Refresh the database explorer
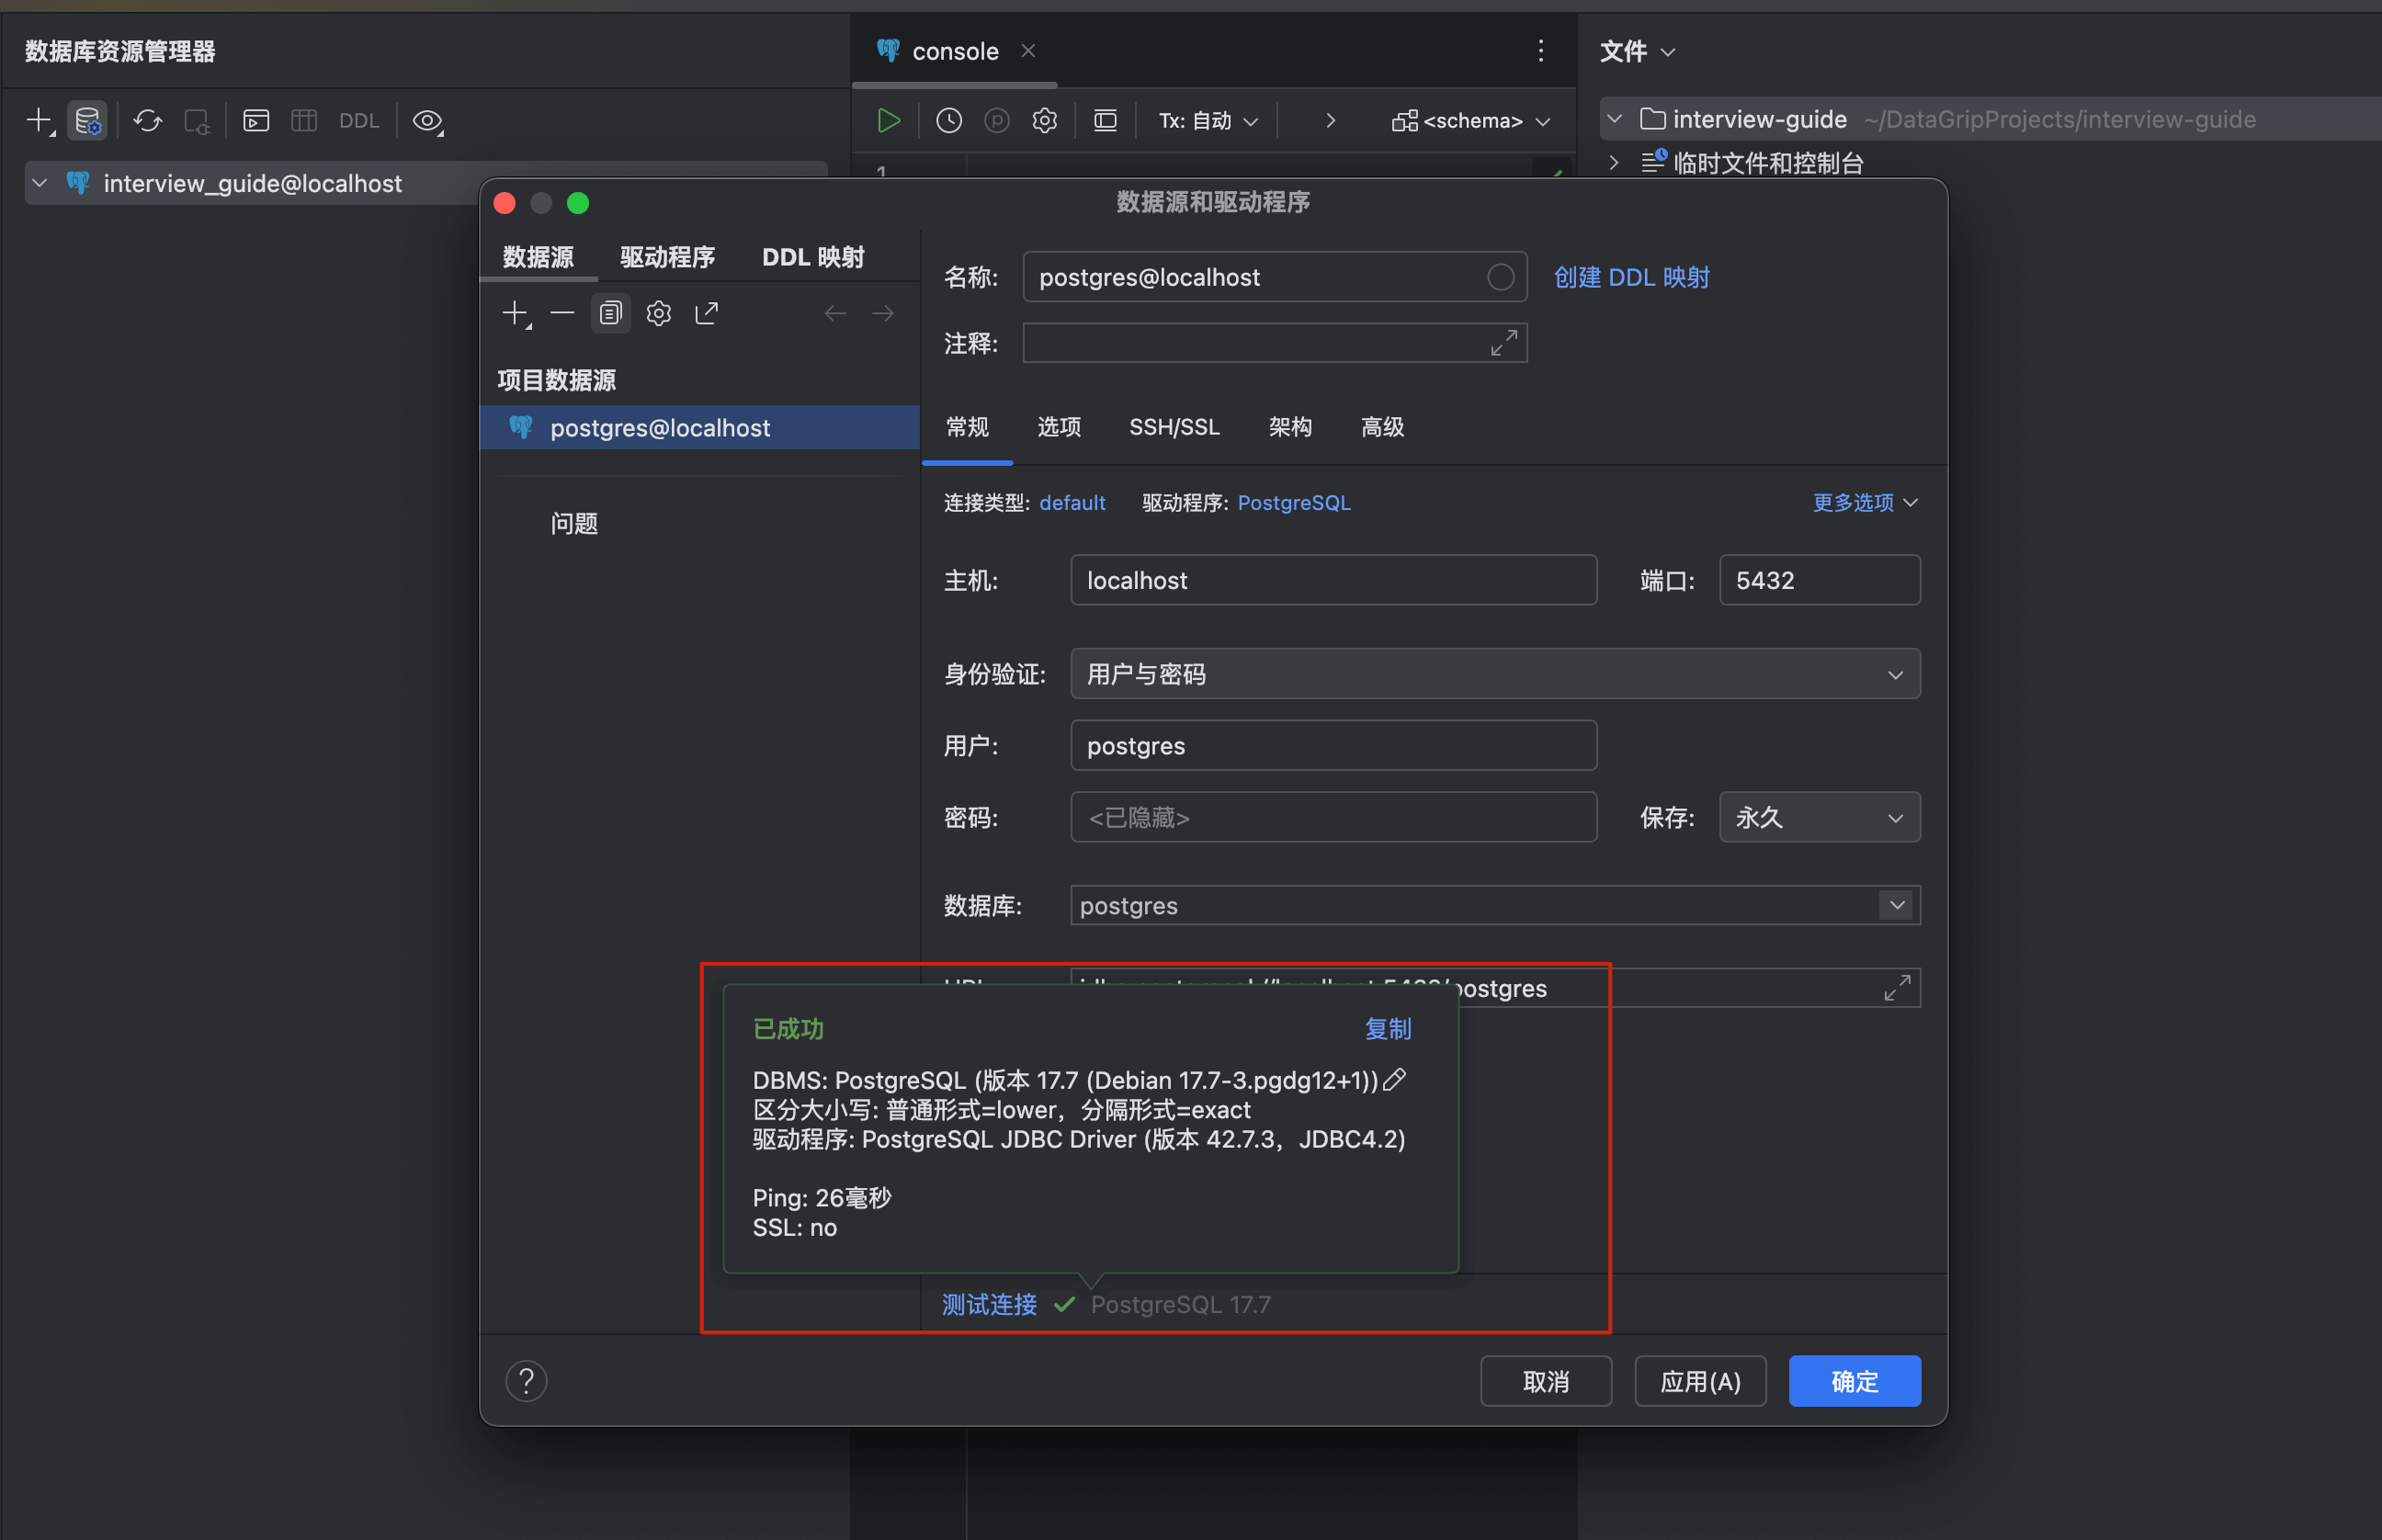 coord(148,121)
